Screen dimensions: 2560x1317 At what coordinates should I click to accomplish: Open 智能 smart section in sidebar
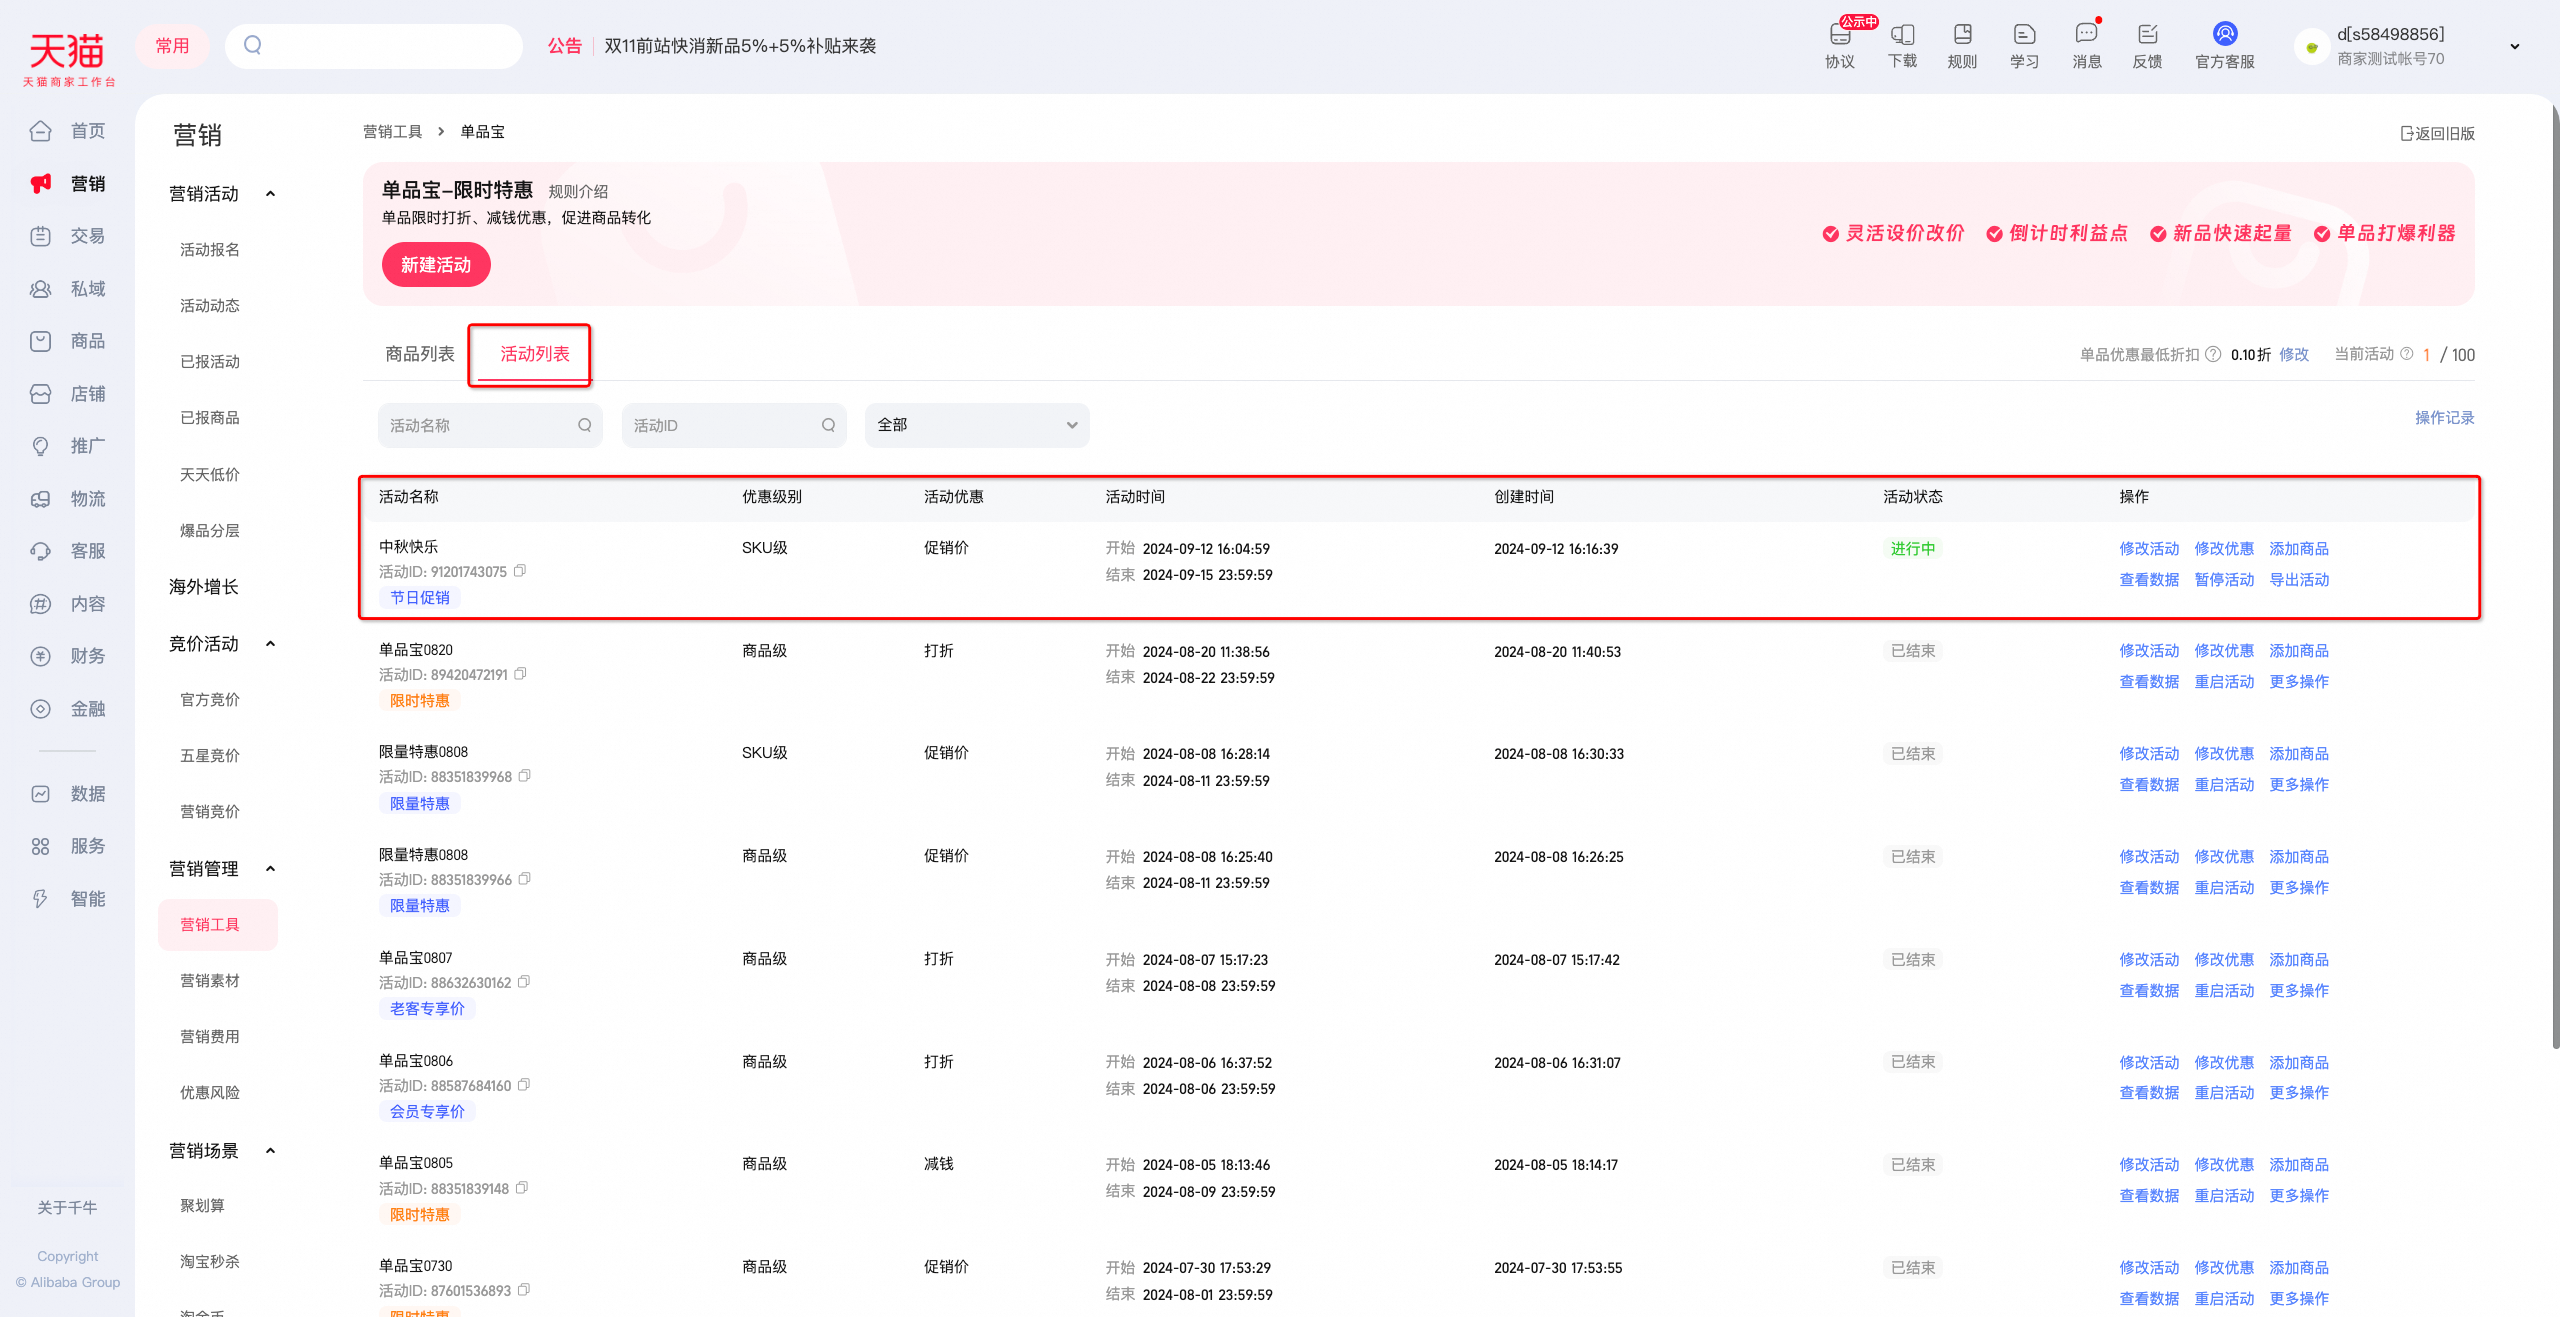[x=68, y=899]
